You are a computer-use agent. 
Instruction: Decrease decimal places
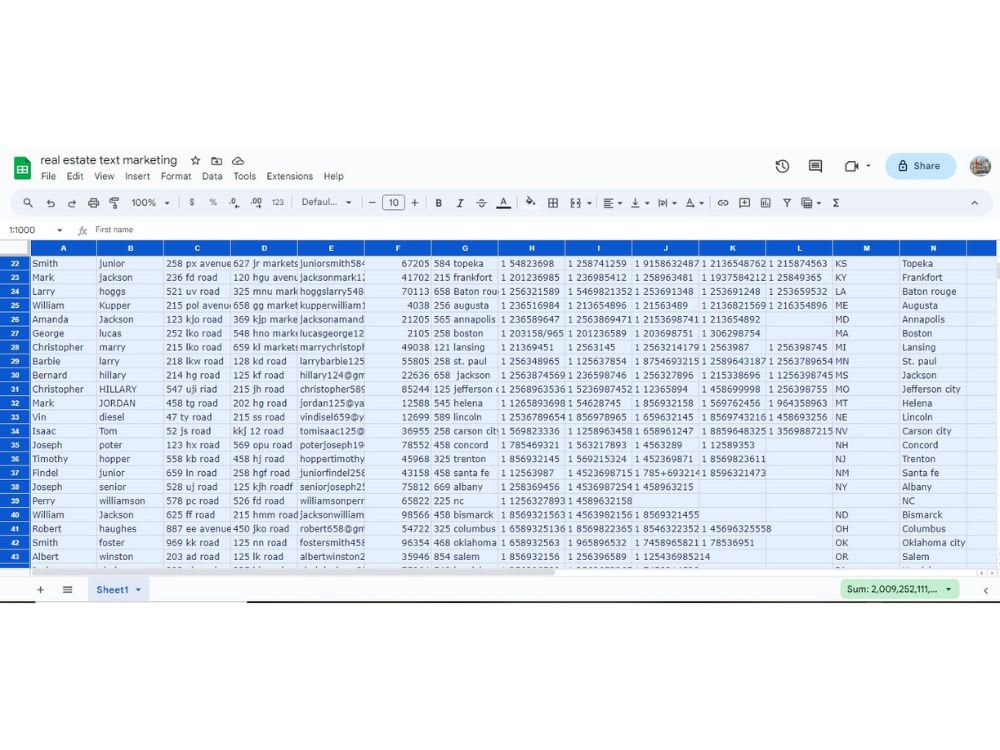click(x=234, y=203)
